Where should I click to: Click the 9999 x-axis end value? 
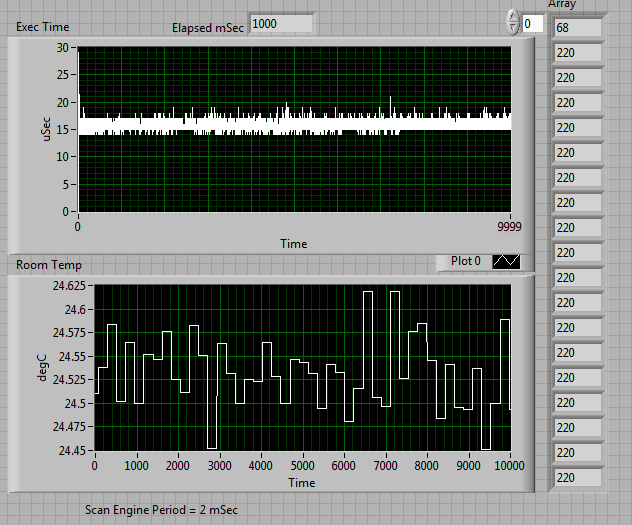[509, 226]
